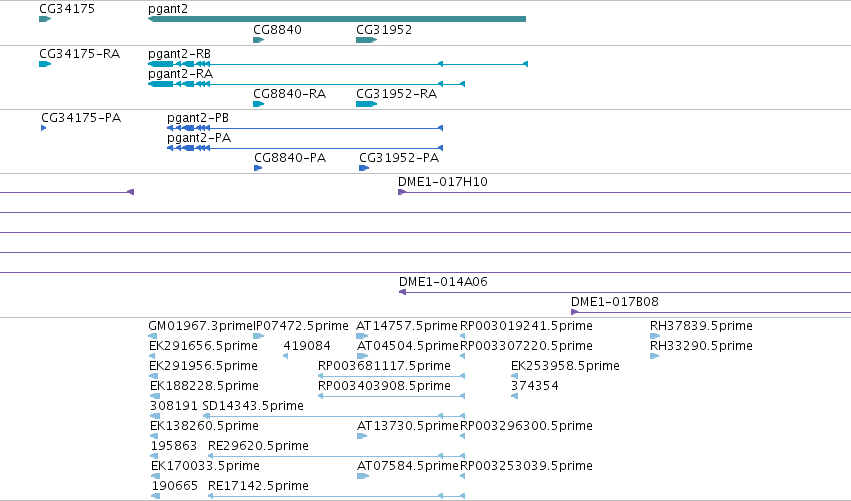
Task: Click the RE17142.5prime EST label
Action: pos(258,486)
